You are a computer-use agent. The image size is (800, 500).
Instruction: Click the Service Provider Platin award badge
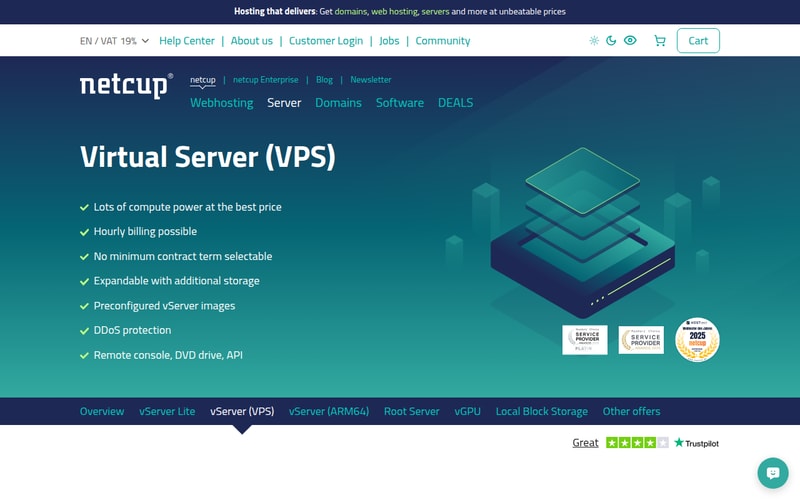coord(585,340)
